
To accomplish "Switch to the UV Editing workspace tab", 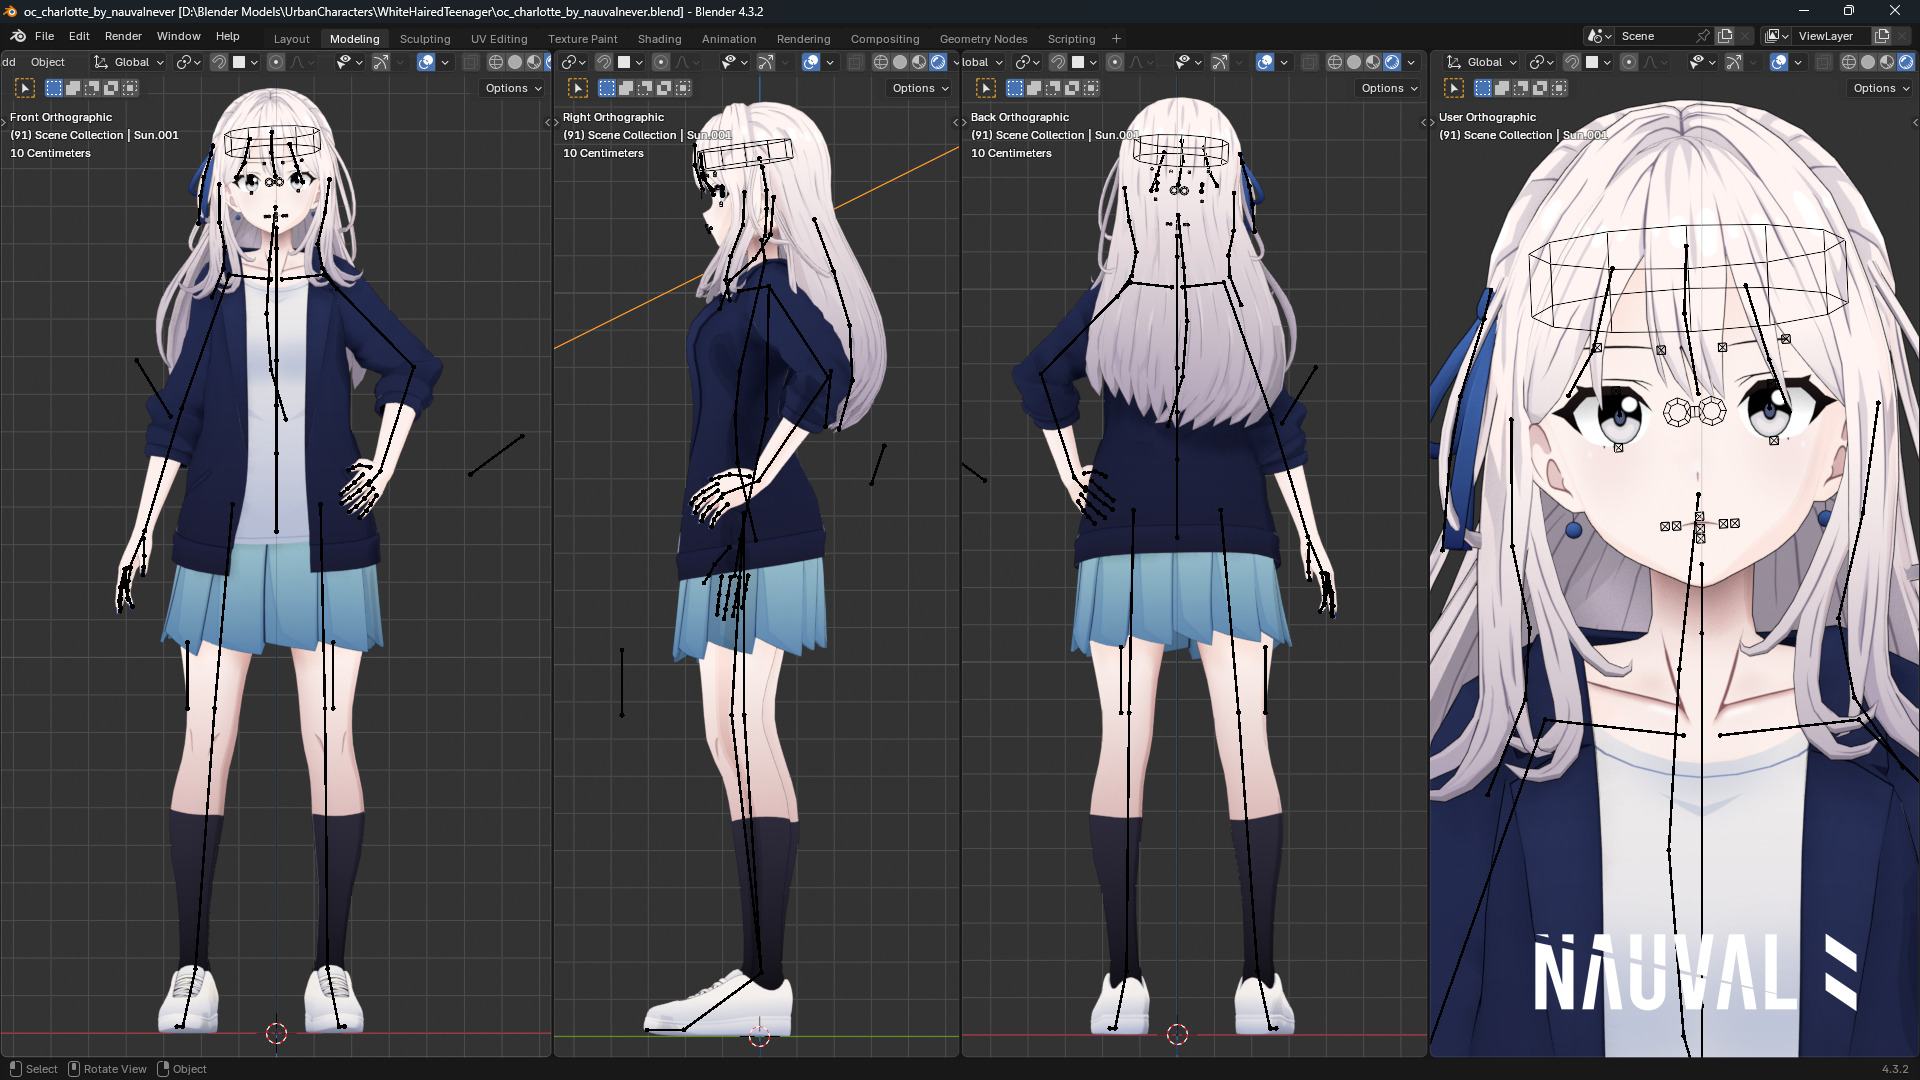I will click(499, 39).
